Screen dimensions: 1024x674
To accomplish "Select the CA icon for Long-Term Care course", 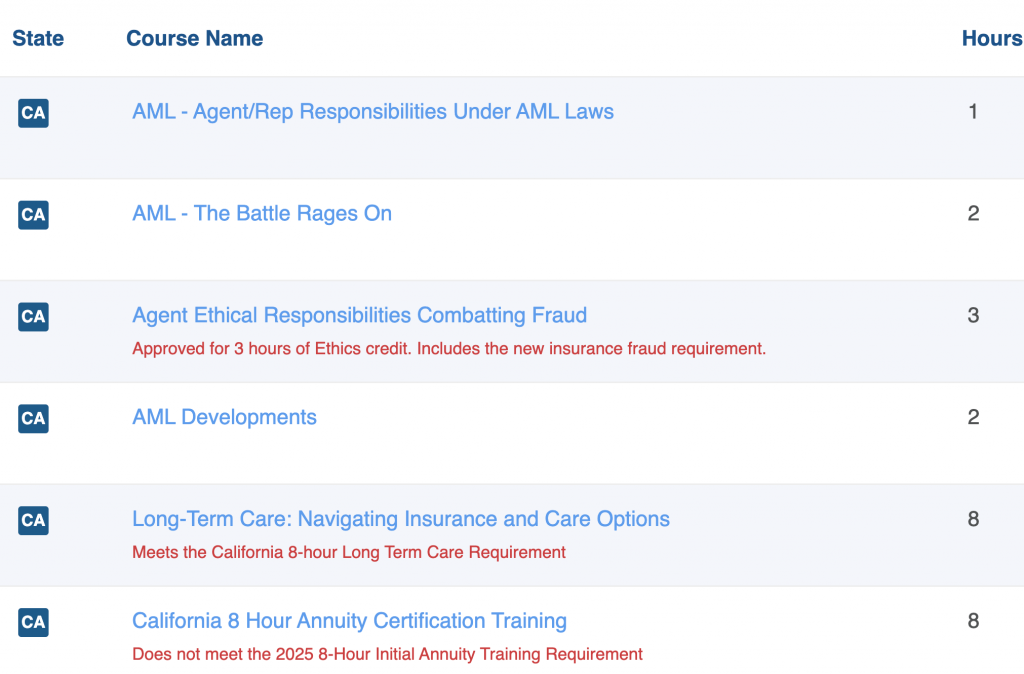I will (x=33, y=521).
